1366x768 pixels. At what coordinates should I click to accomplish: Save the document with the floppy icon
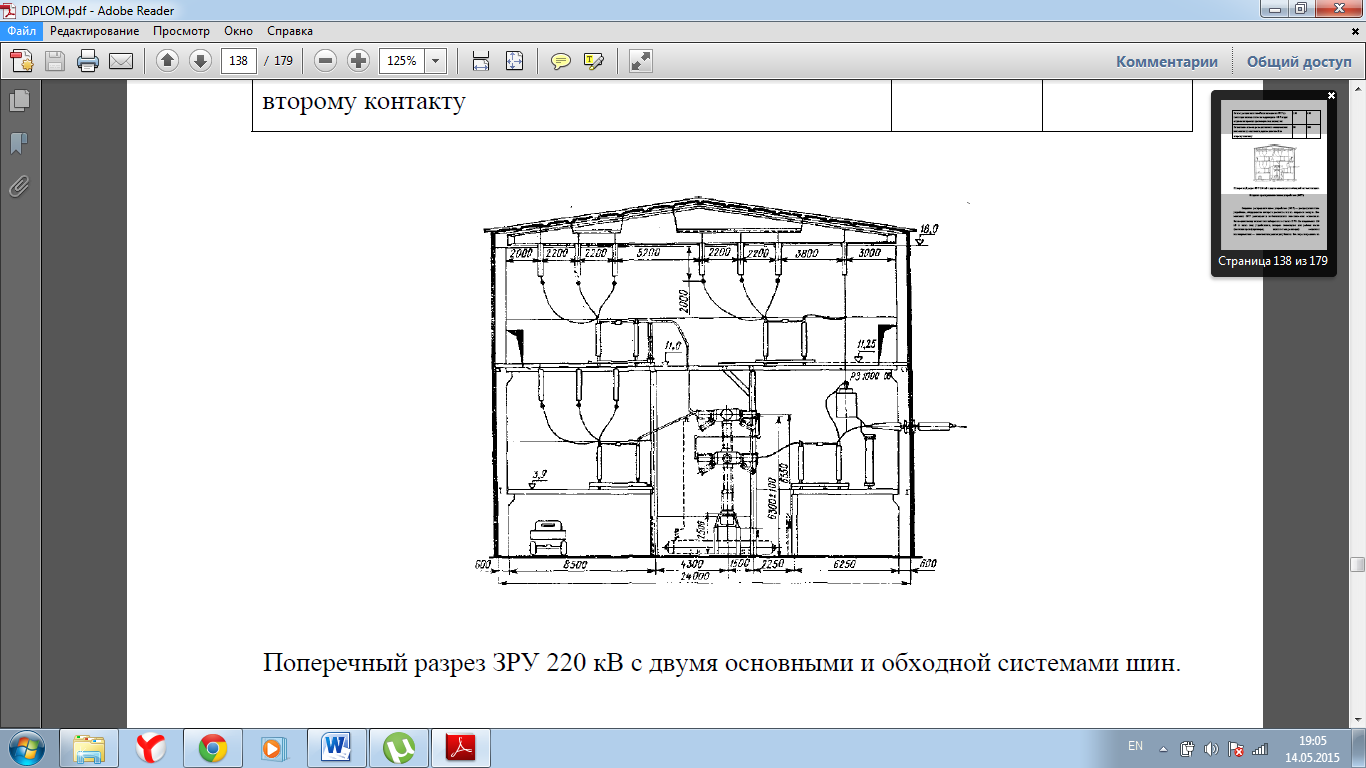[55, 61]
